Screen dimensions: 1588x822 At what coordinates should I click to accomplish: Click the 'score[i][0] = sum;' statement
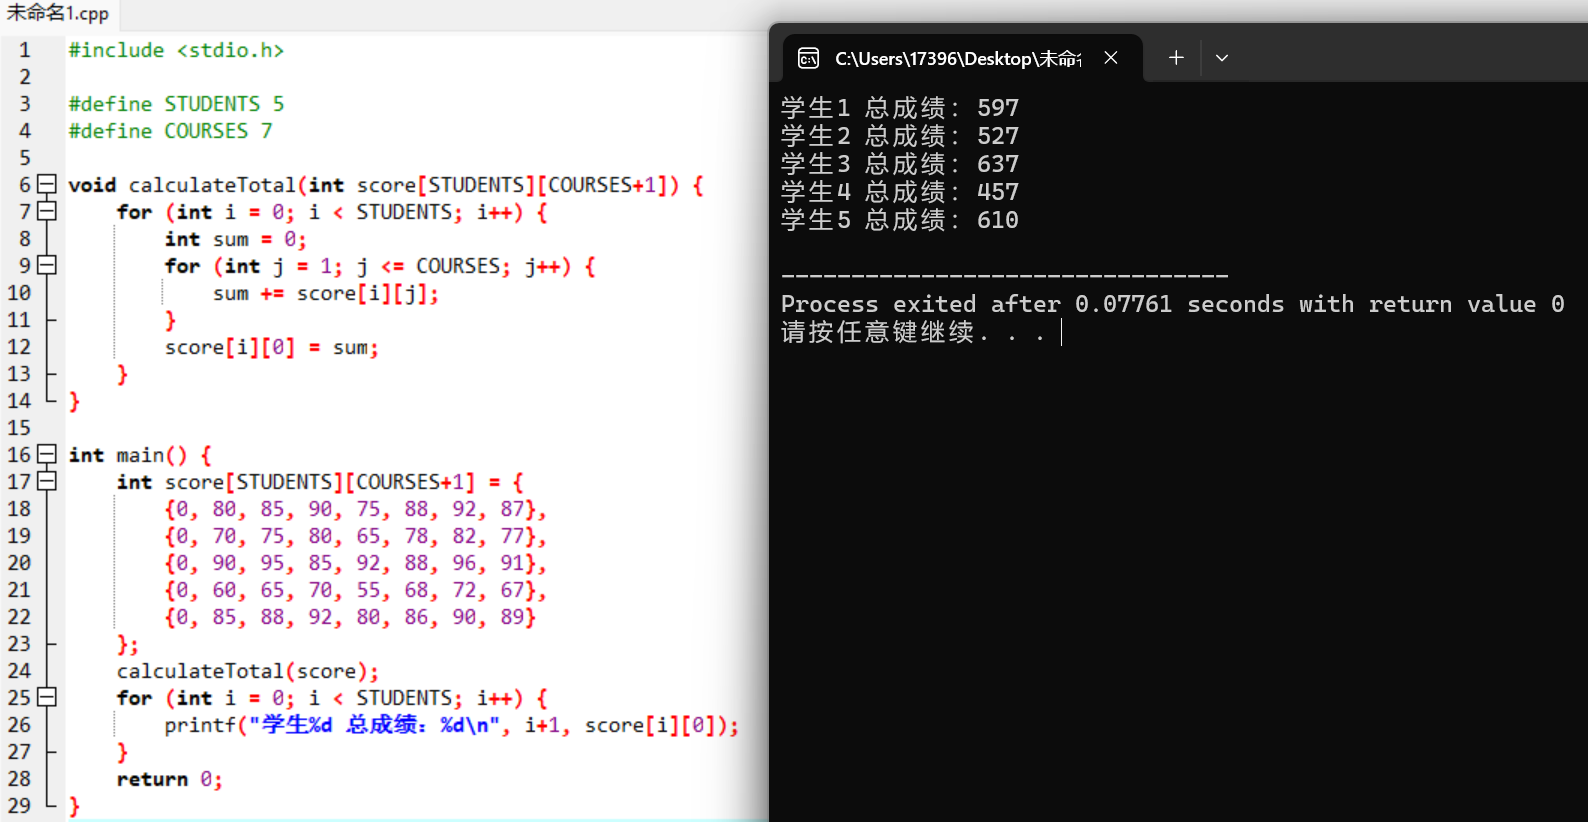coord(272,347)
